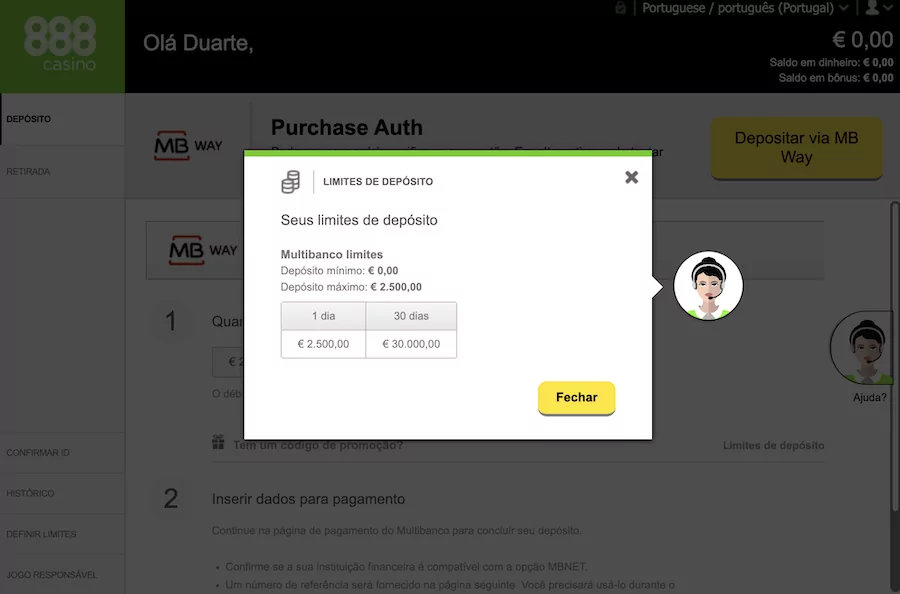Open the DEPÓSITO section in sidebar
Screen dimensions: 900x594
coord(27,118)
